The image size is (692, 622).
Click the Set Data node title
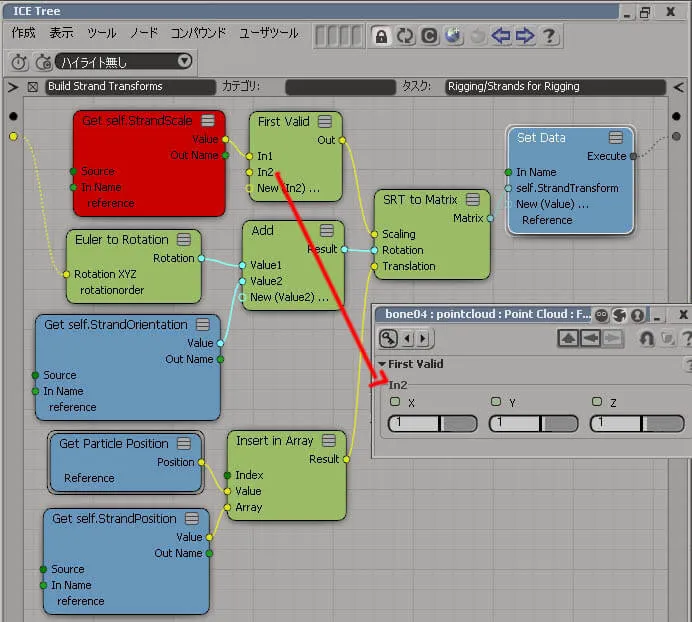coord(541,138)
